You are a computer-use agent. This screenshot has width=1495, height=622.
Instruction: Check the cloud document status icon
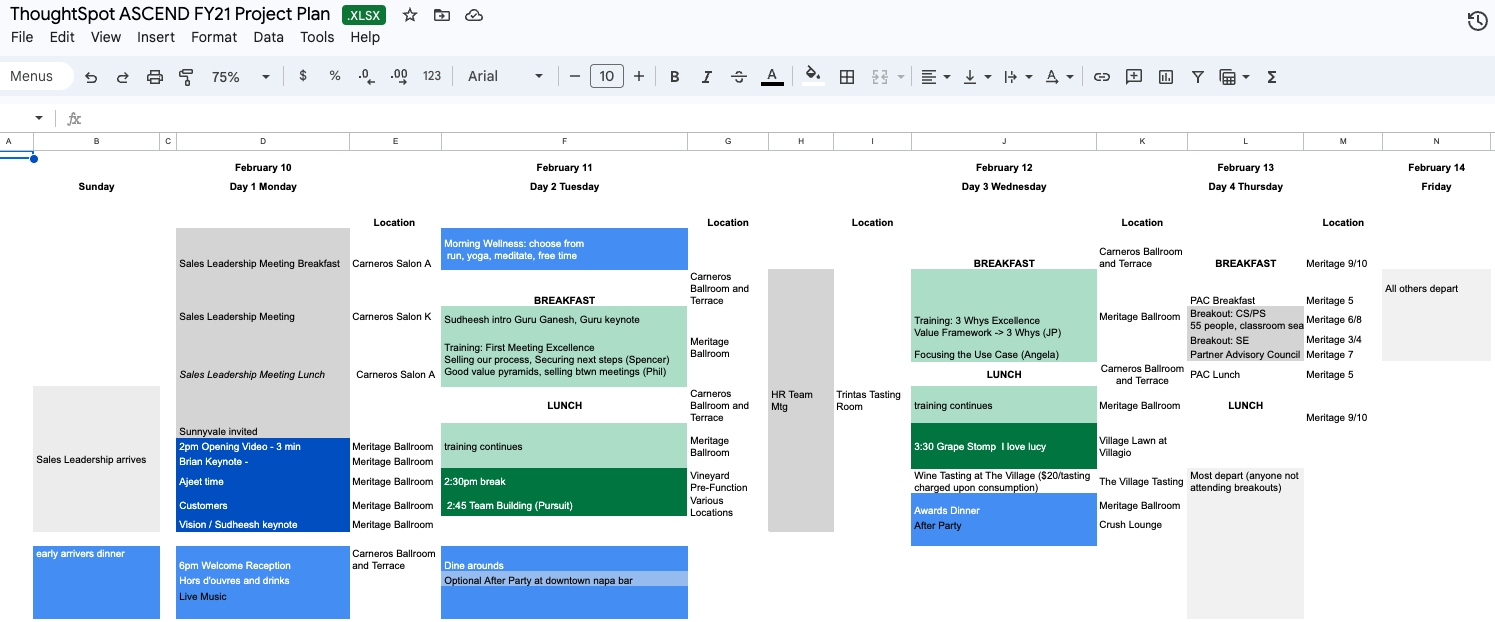[474, 15]
